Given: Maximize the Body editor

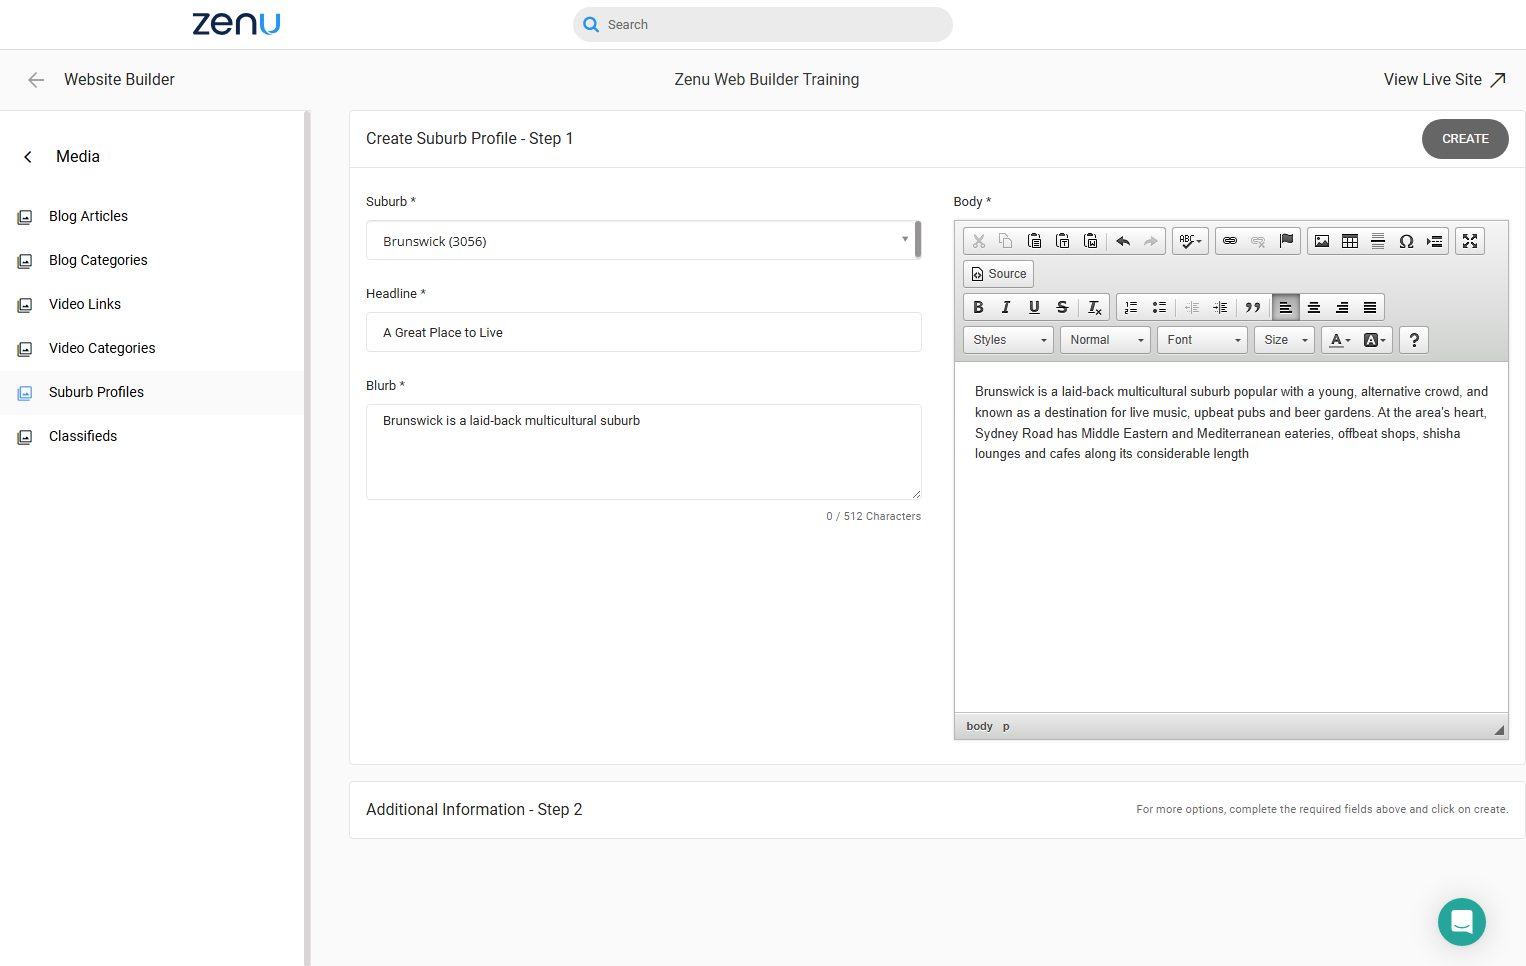Looking at the screenshot, I should (1470, 241).
